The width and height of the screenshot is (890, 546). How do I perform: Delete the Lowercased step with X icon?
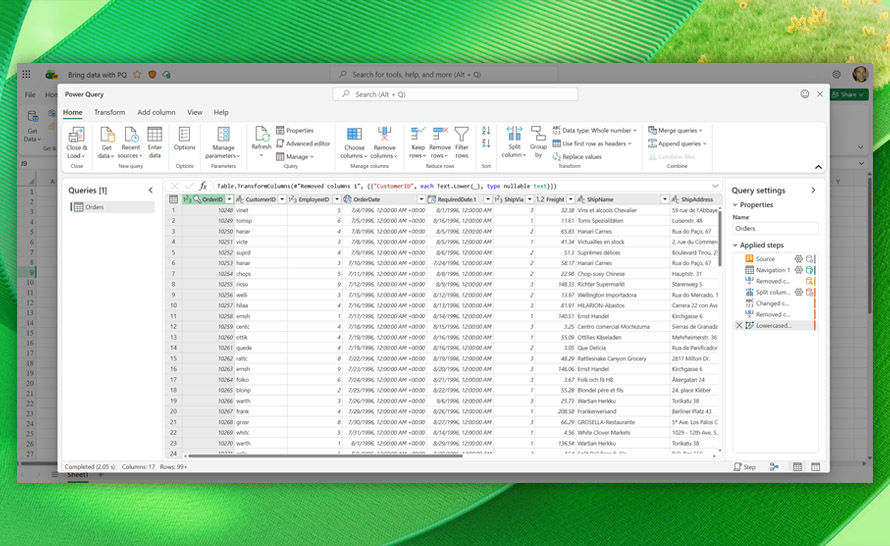point(739,325)
